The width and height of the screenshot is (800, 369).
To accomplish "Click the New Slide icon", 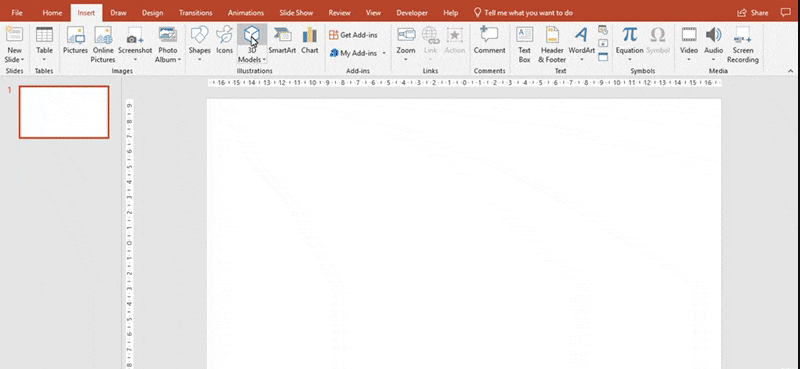I will (x=14, y=35).
